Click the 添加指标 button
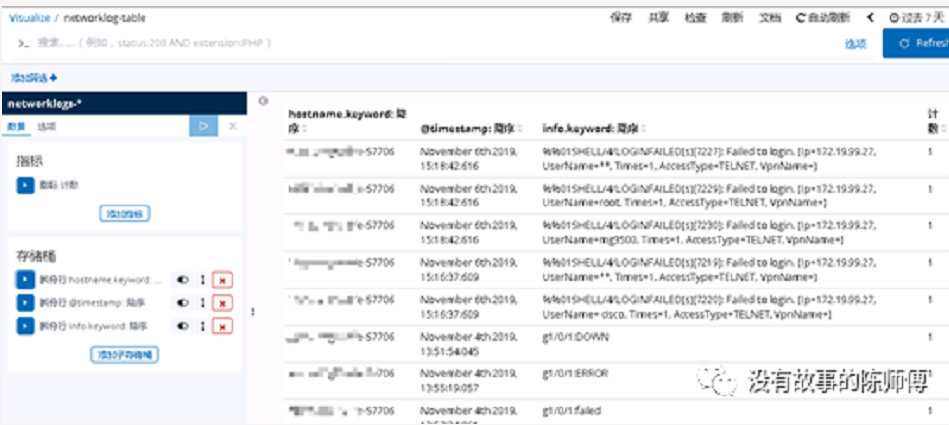Image resolution: width=949 pixels, height=425 pixels. [124, 214]
